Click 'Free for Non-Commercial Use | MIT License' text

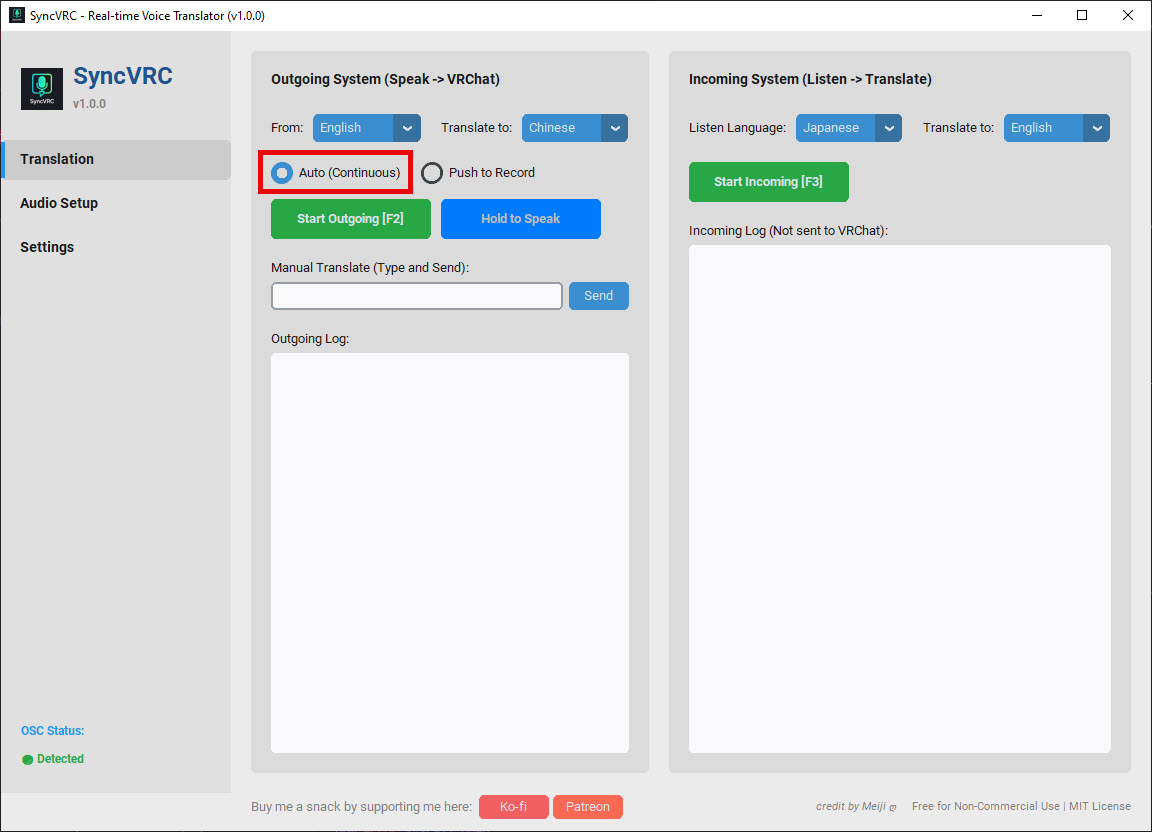coord(1021,806)
